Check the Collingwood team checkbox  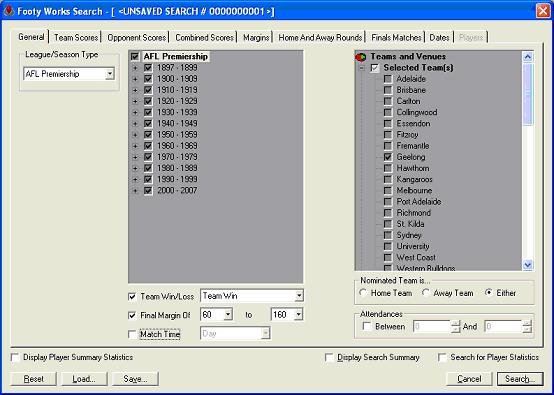click(x=388, y=112)
